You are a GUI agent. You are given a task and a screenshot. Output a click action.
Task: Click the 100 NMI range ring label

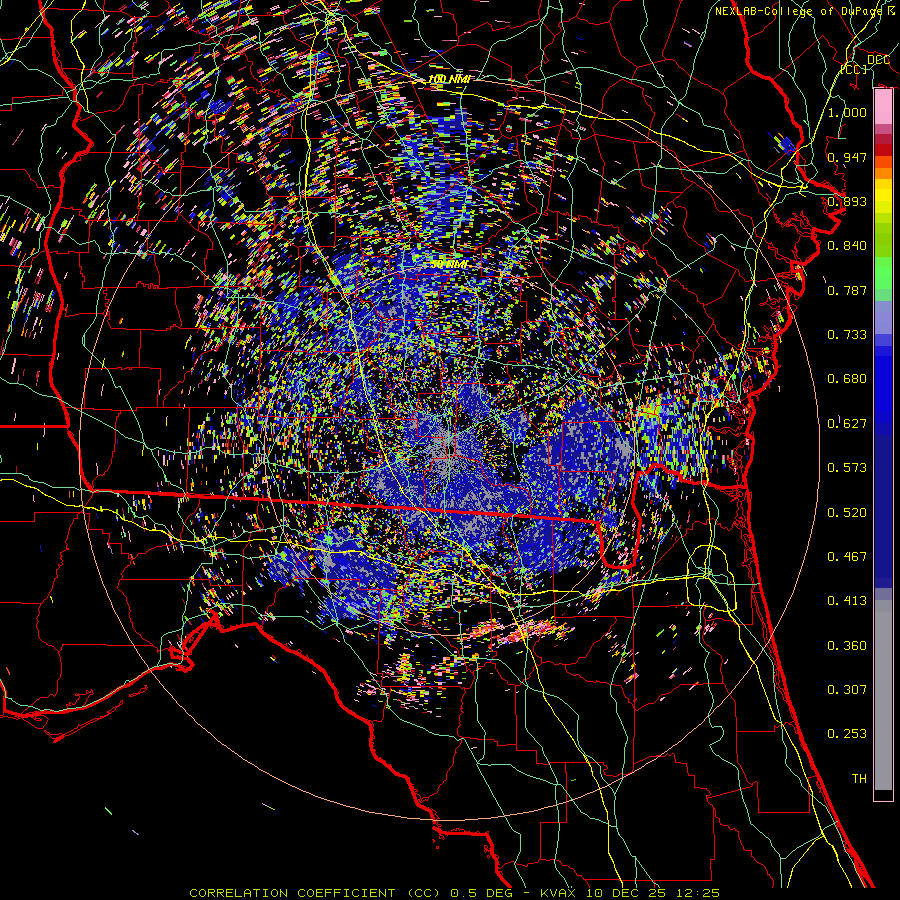[x=449, y=79]
